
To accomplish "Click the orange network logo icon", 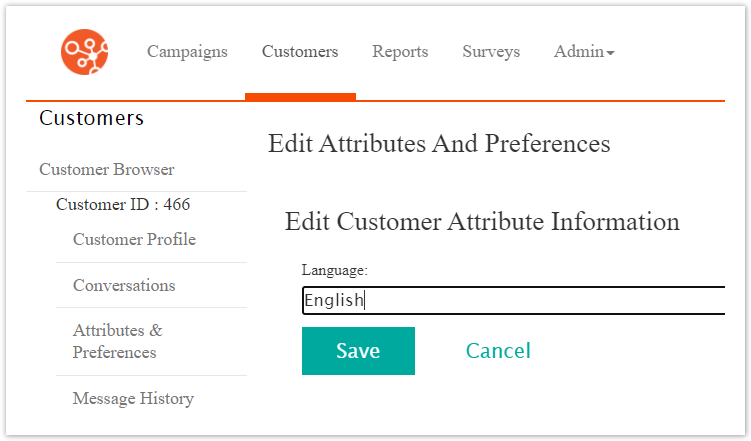I will click(x=84, y=52).
